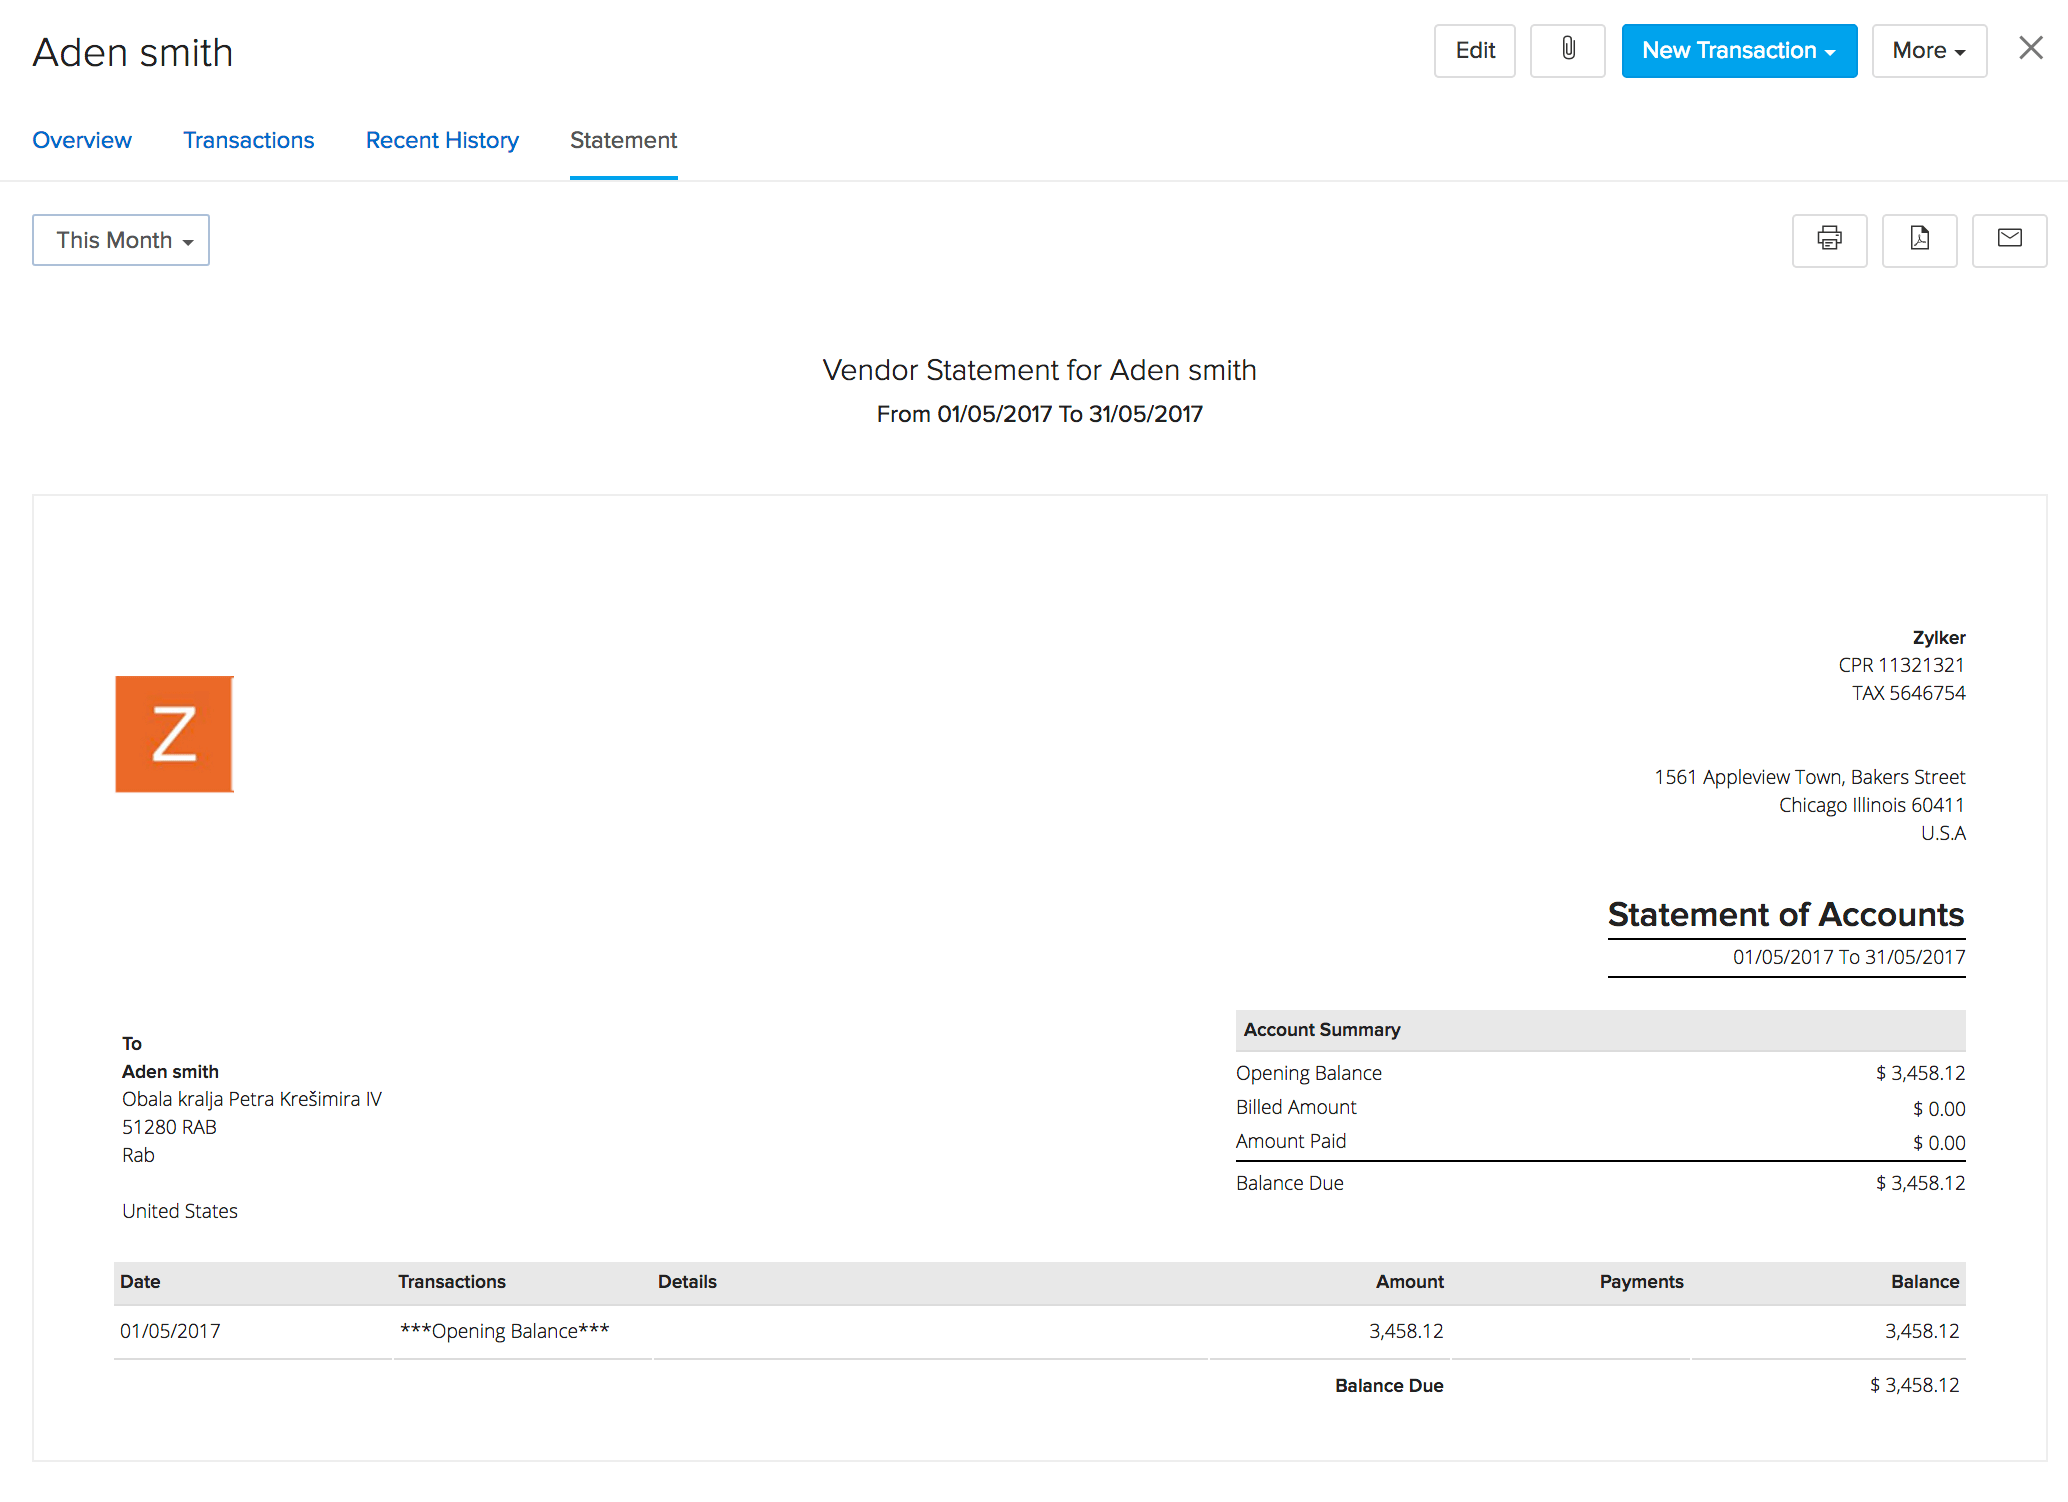Click the paperclip attachment icon
Viewport: 2068px width, 1502px height.
1567,50
